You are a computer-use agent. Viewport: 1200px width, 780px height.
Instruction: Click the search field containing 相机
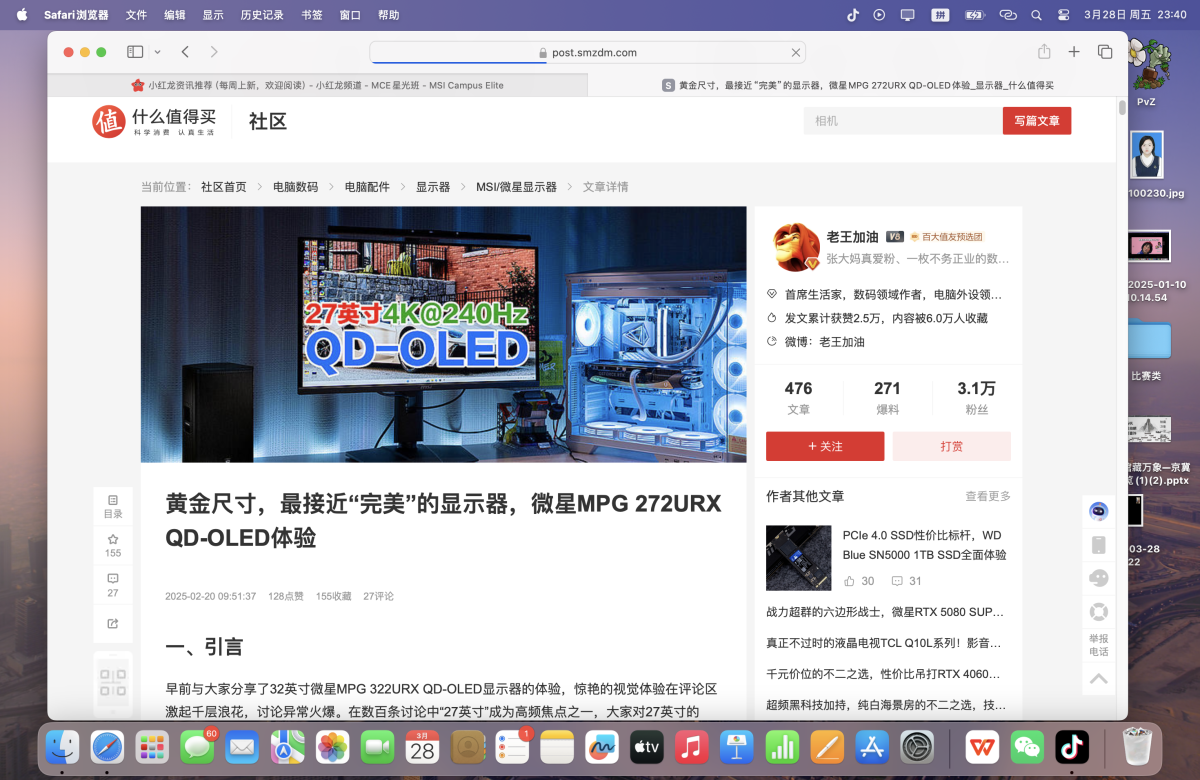[x=903, y=121]
